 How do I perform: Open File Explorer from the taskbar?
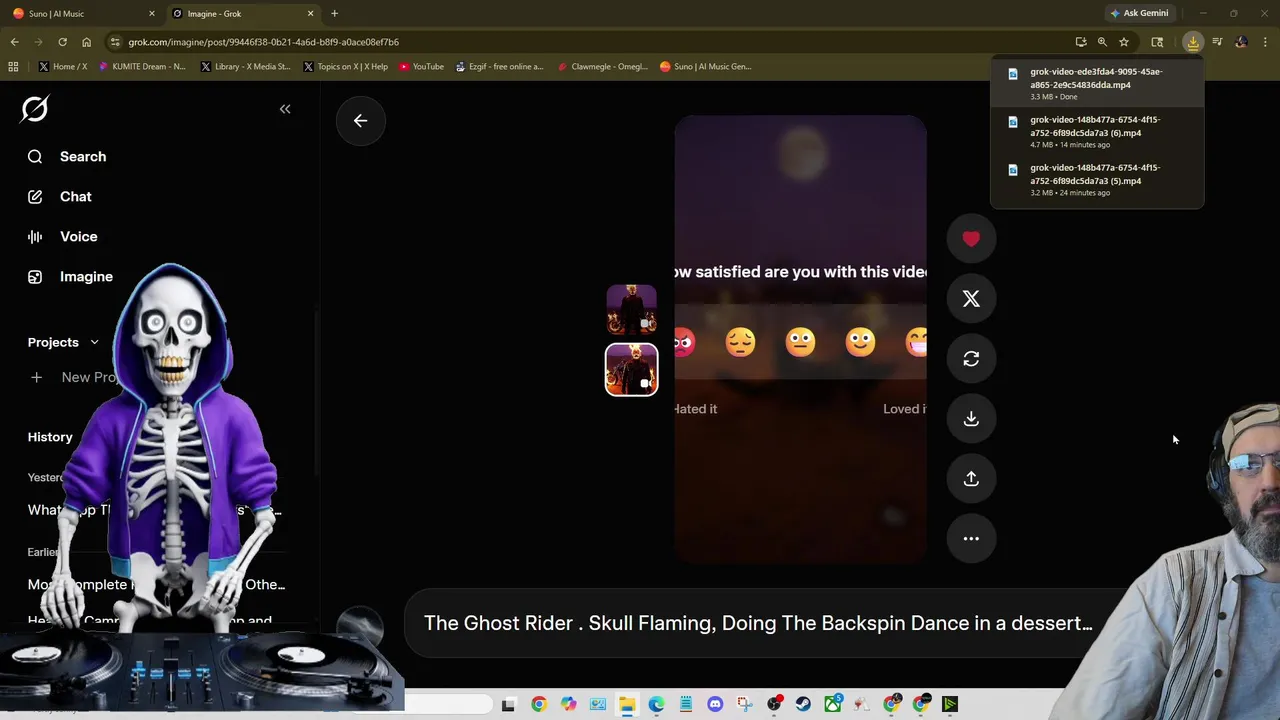(x=627, y=705)
